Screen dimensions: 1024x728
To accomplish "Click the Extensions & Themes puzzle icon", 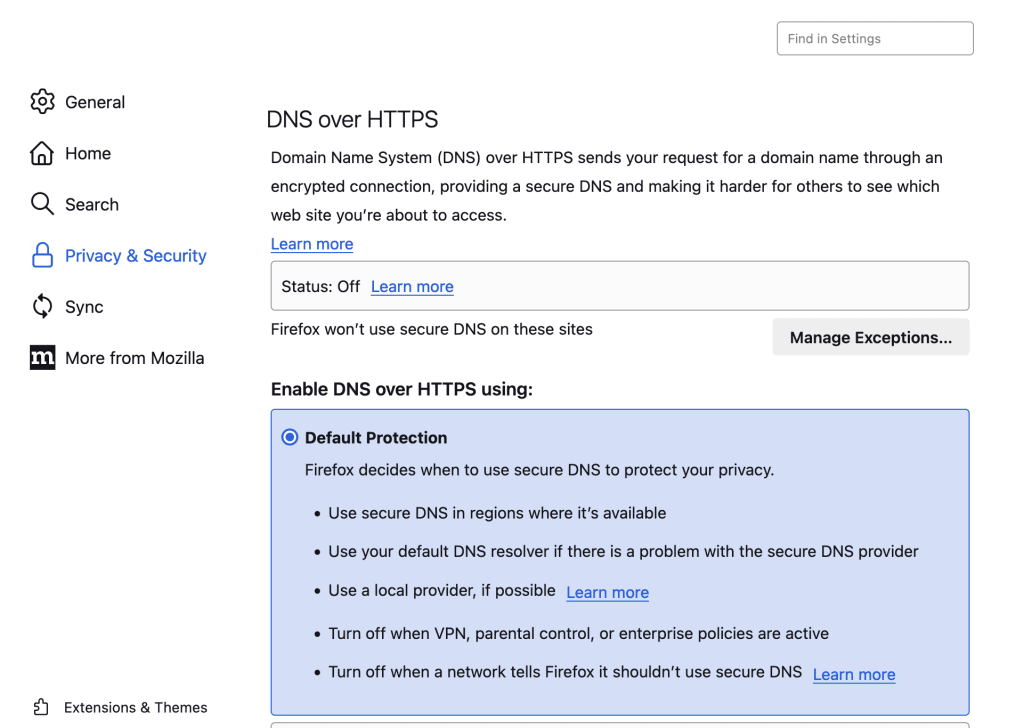I will pos(42,707).
